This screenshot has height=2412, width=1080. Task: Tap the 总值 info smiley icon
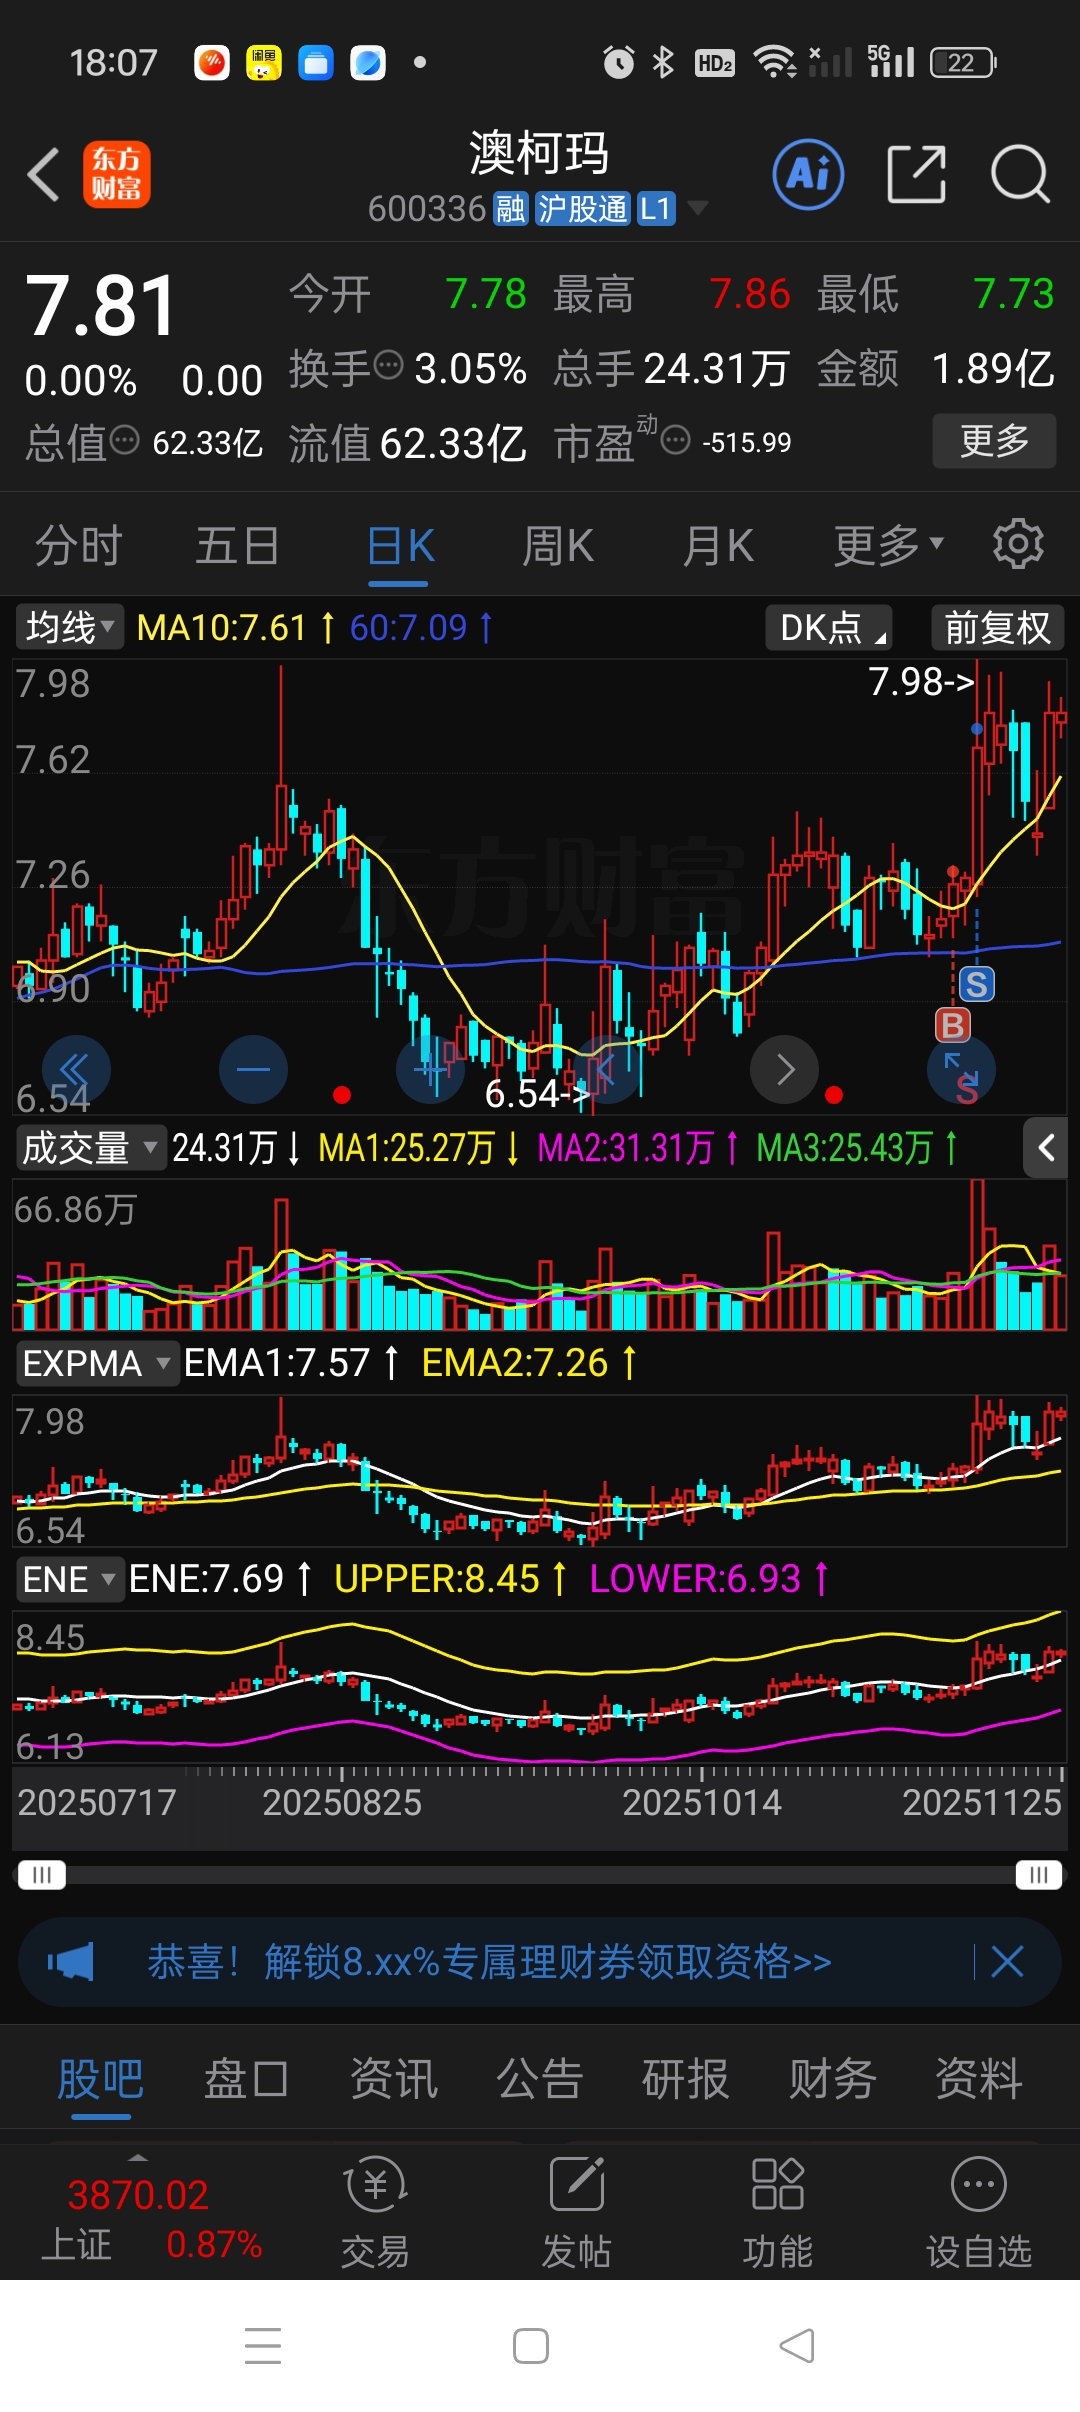(124, 439)
